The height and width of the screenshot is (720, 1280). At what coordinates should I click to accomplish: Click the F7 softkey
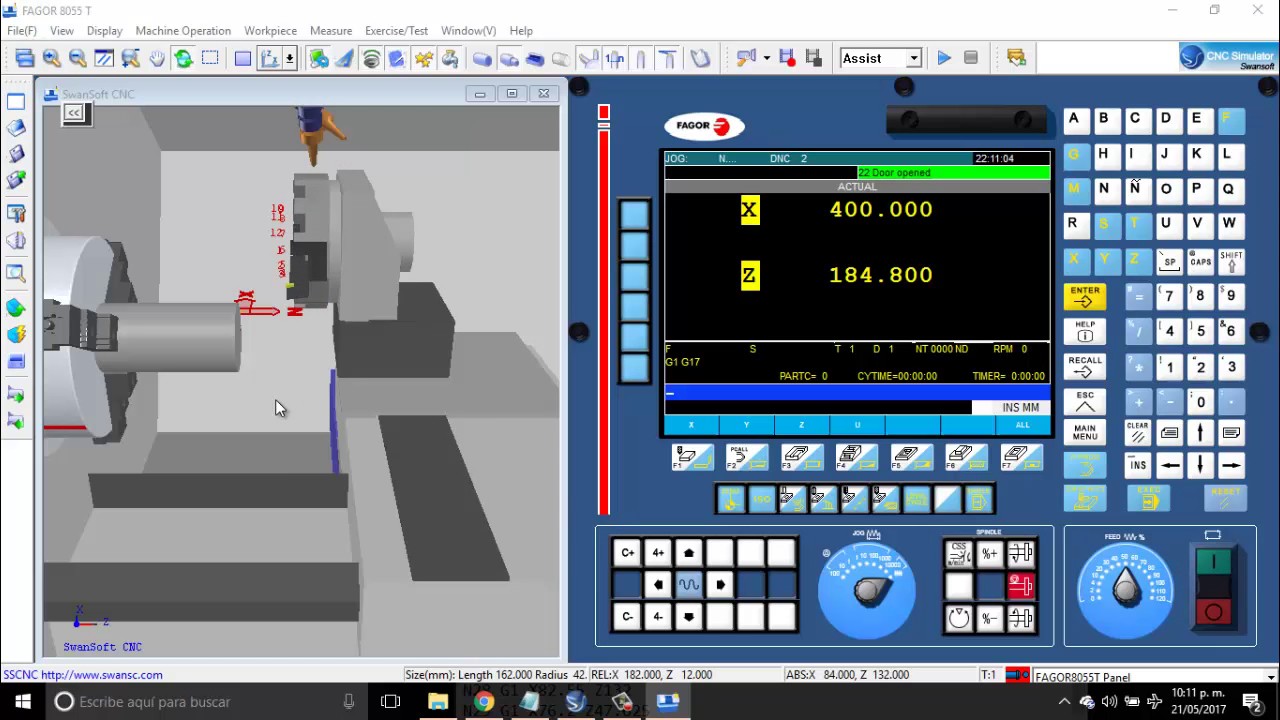click(x=1021, y=458)
